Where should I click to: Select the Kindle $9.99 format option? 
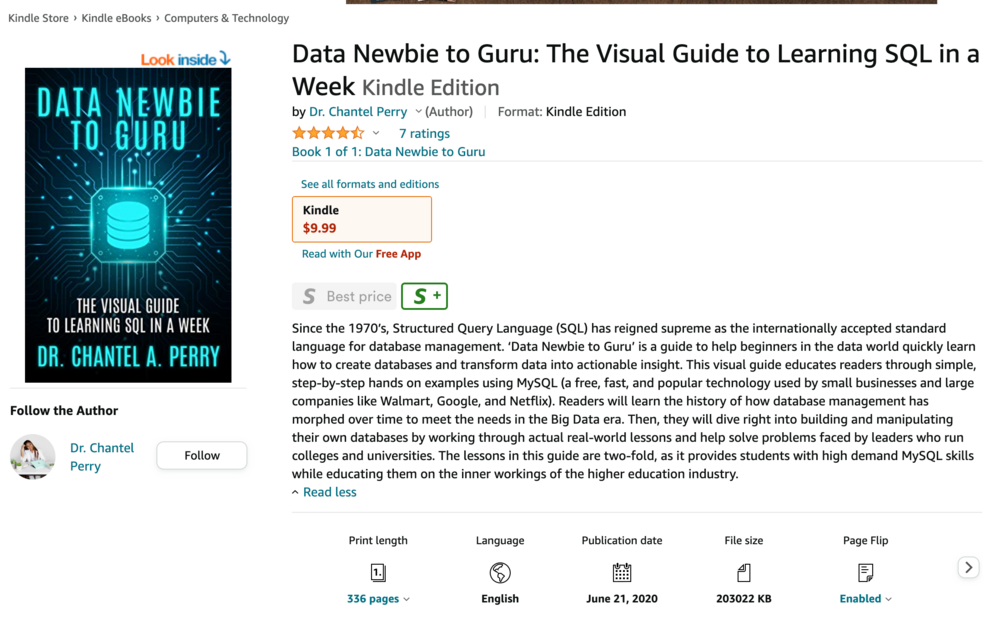pyautogui.click(x=361, y=218)
